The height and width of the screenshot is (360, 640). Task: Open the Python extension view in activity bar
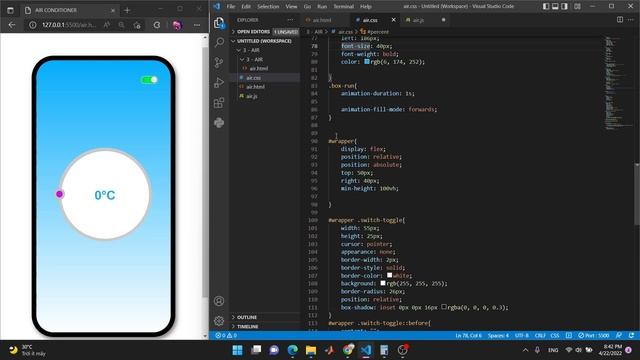tap(219, 122)
